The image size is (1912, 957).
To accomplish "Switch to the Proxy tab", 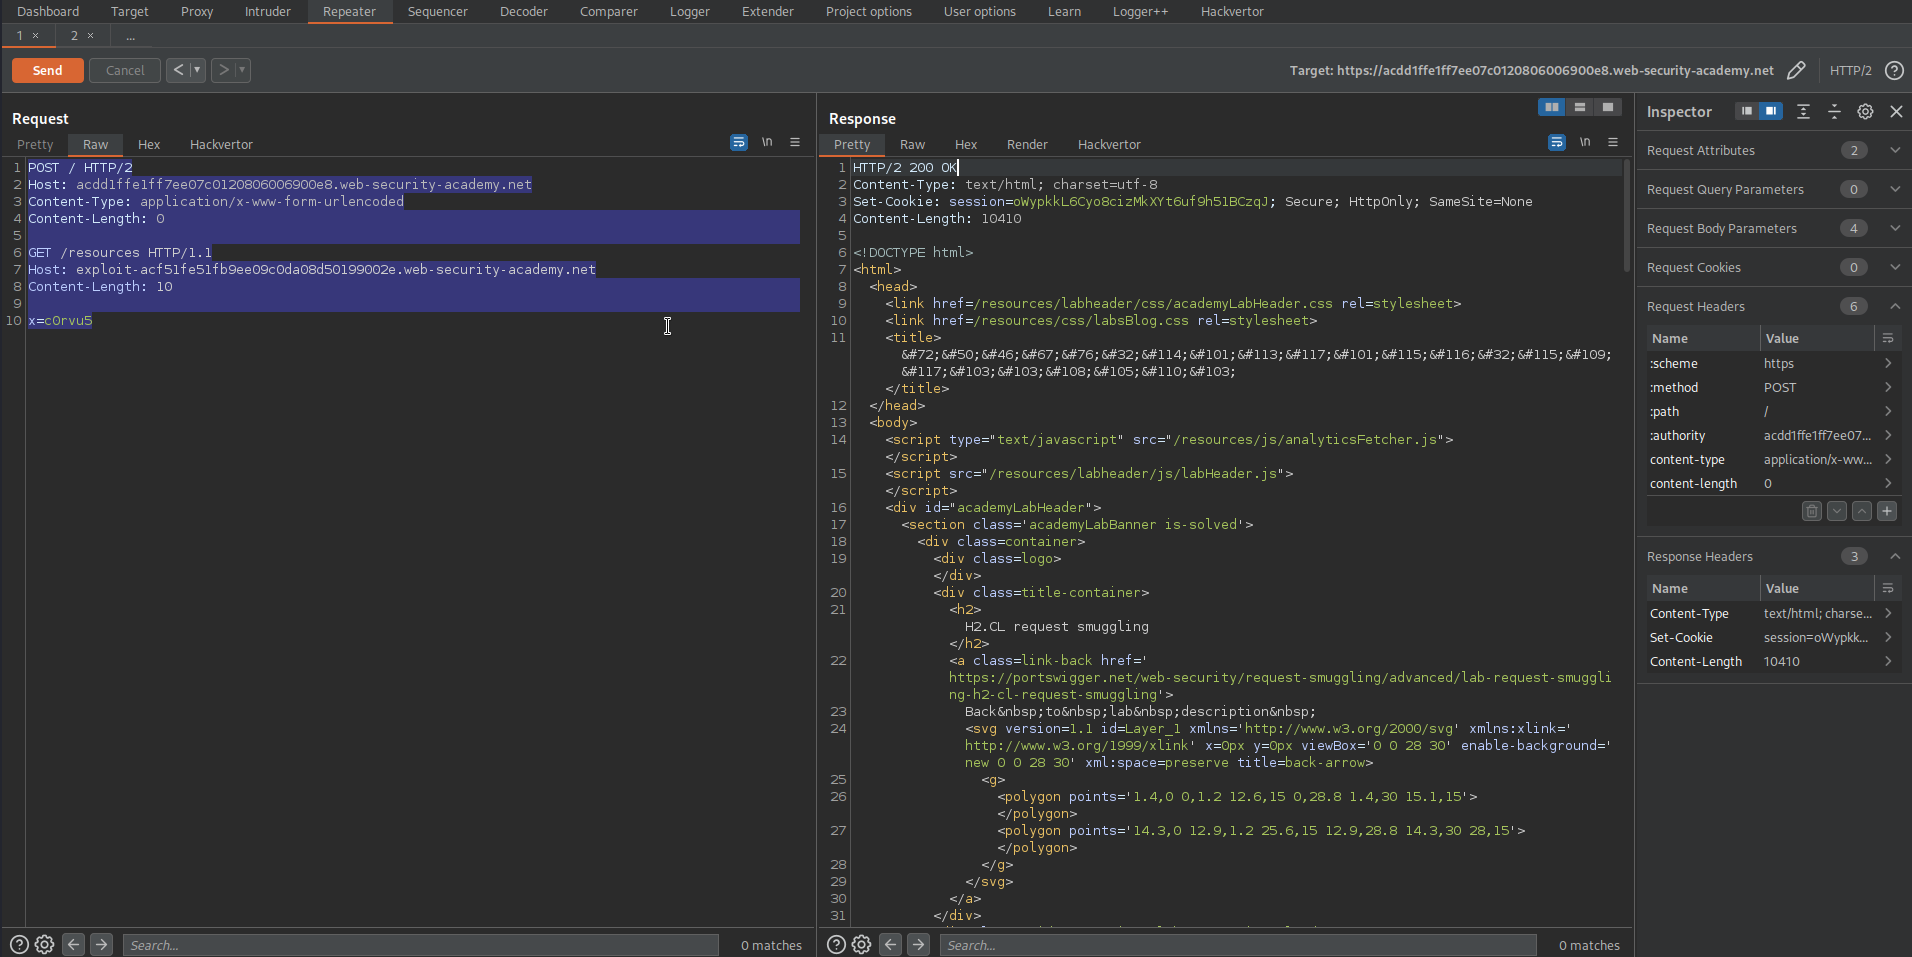I will point(197,11).
